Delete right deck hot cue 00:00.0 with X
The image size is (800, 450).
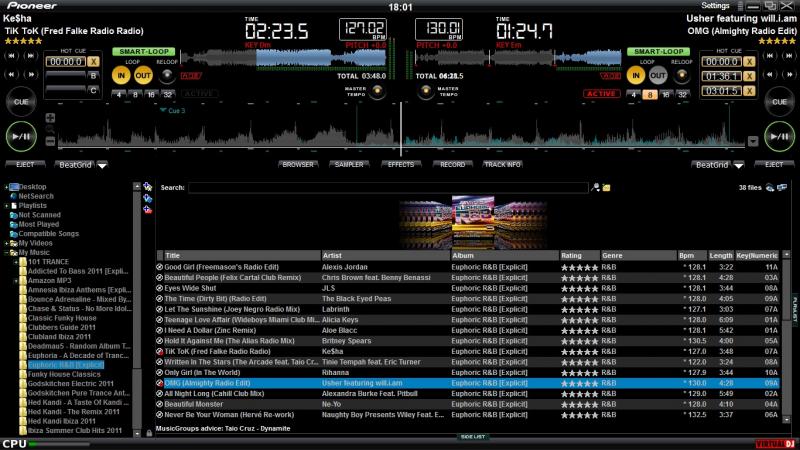[748, 62]
